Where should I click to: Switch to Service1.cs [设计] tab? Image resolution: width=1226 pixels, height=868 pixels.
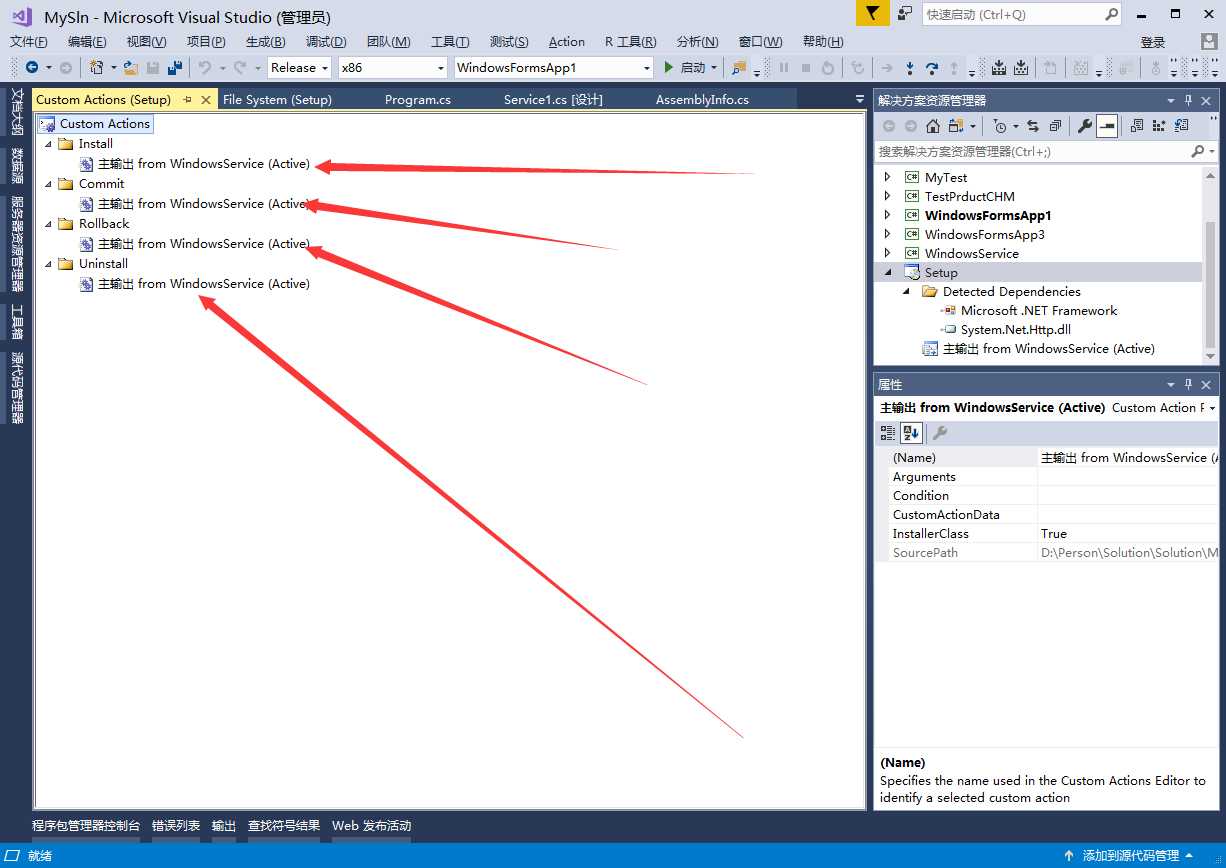[x=553, y=100]
